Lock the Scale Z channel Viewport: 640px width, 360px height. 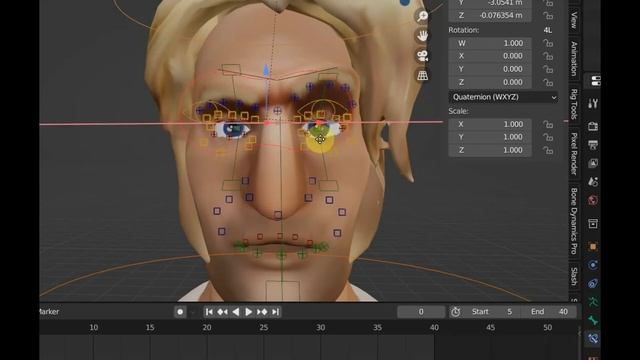pyautogui.click(x=548, y=150)
